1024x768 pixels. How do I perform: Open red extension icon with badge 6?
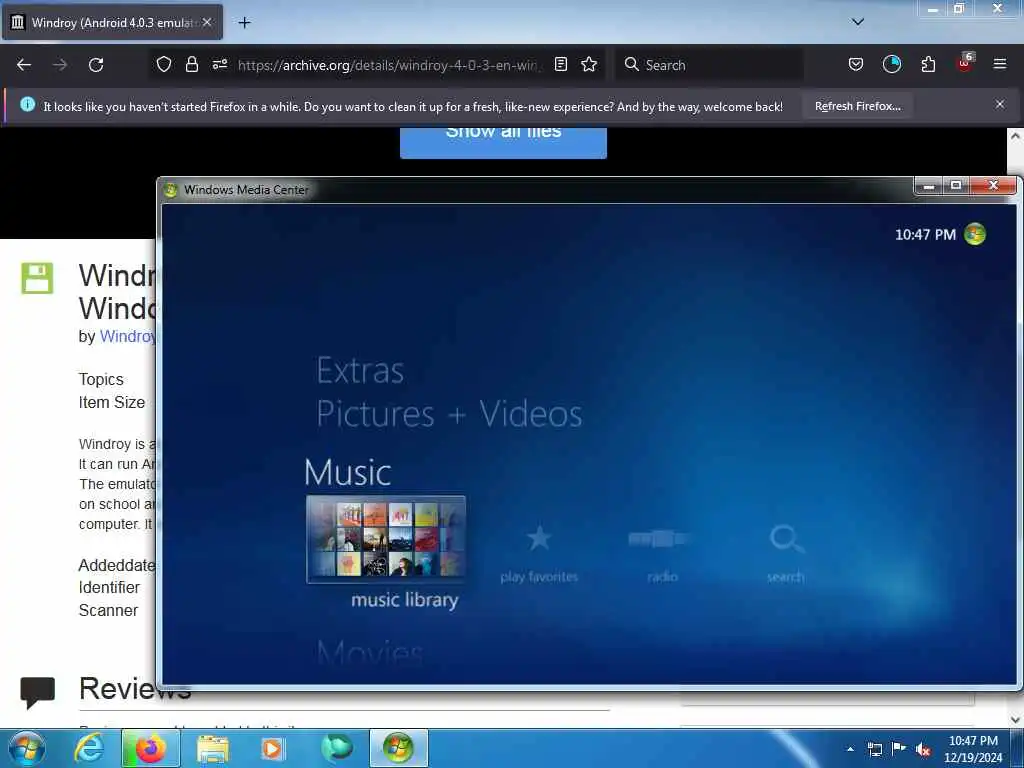pos(965,63)
